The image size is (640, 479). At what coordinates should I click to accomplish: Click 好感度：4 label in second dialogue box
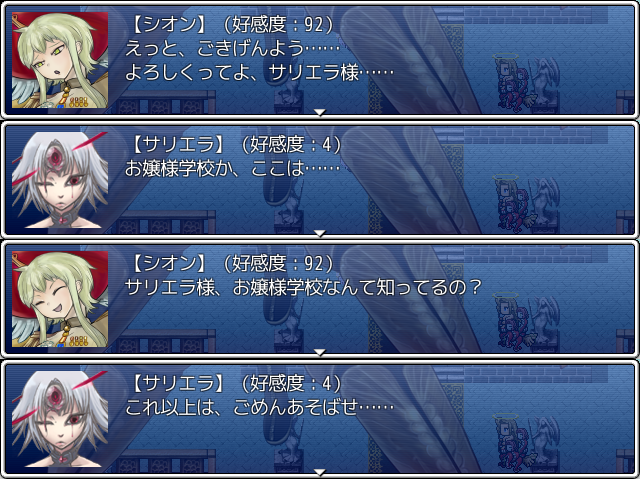pos(291,144)
